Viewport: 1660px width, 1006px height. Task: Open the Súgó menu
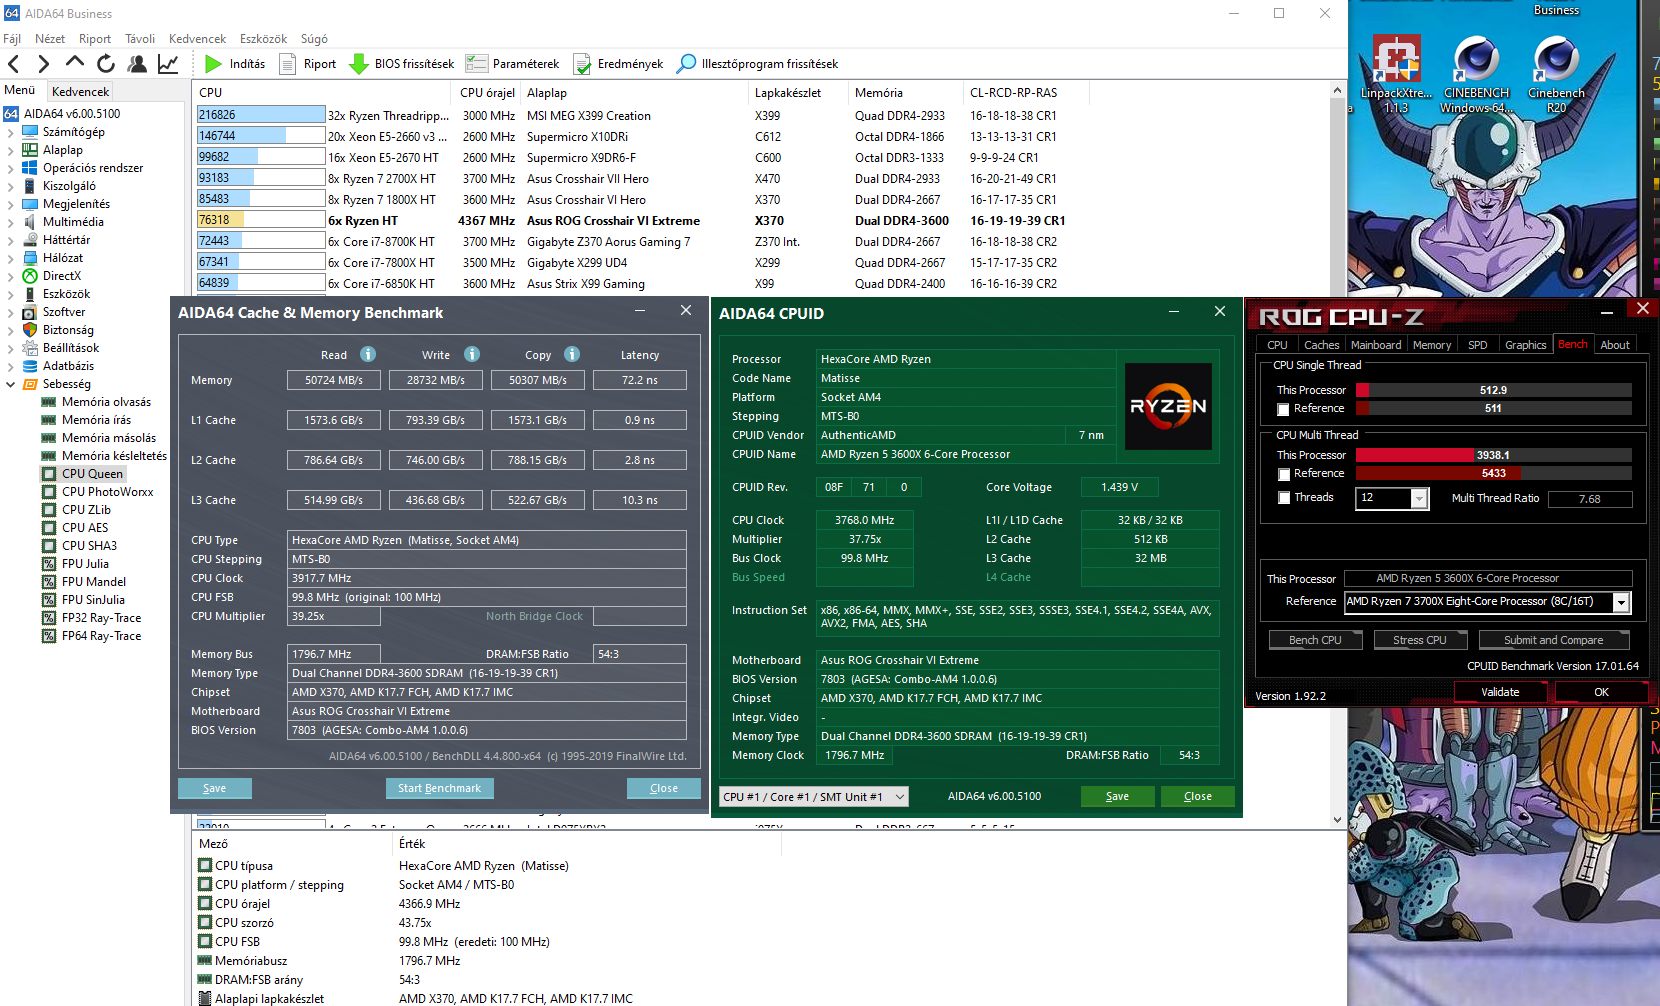pyautogui.click(x=314, y=39)
